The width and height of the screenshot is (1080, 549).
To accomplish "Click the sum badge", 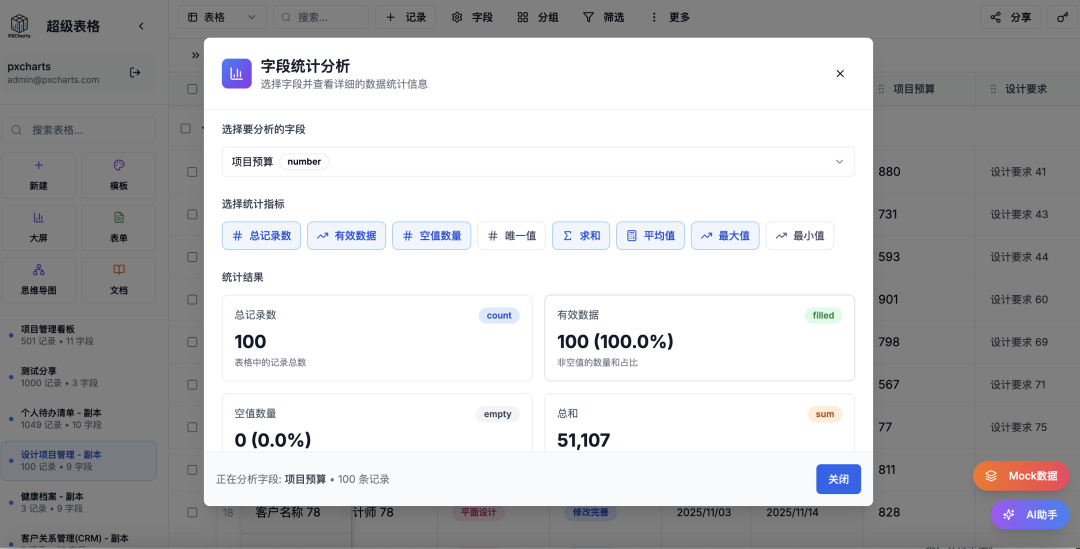I will point(824,414).
